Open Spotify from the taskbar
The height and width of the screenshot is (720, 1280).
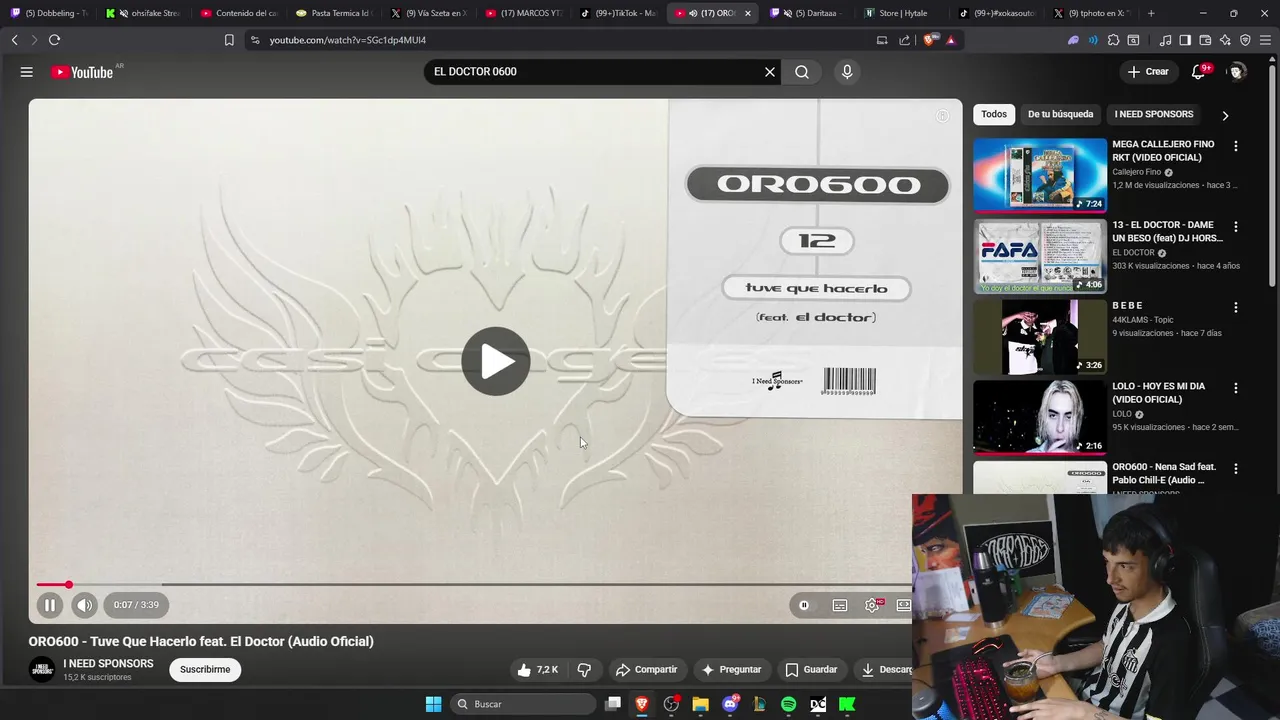788,704
